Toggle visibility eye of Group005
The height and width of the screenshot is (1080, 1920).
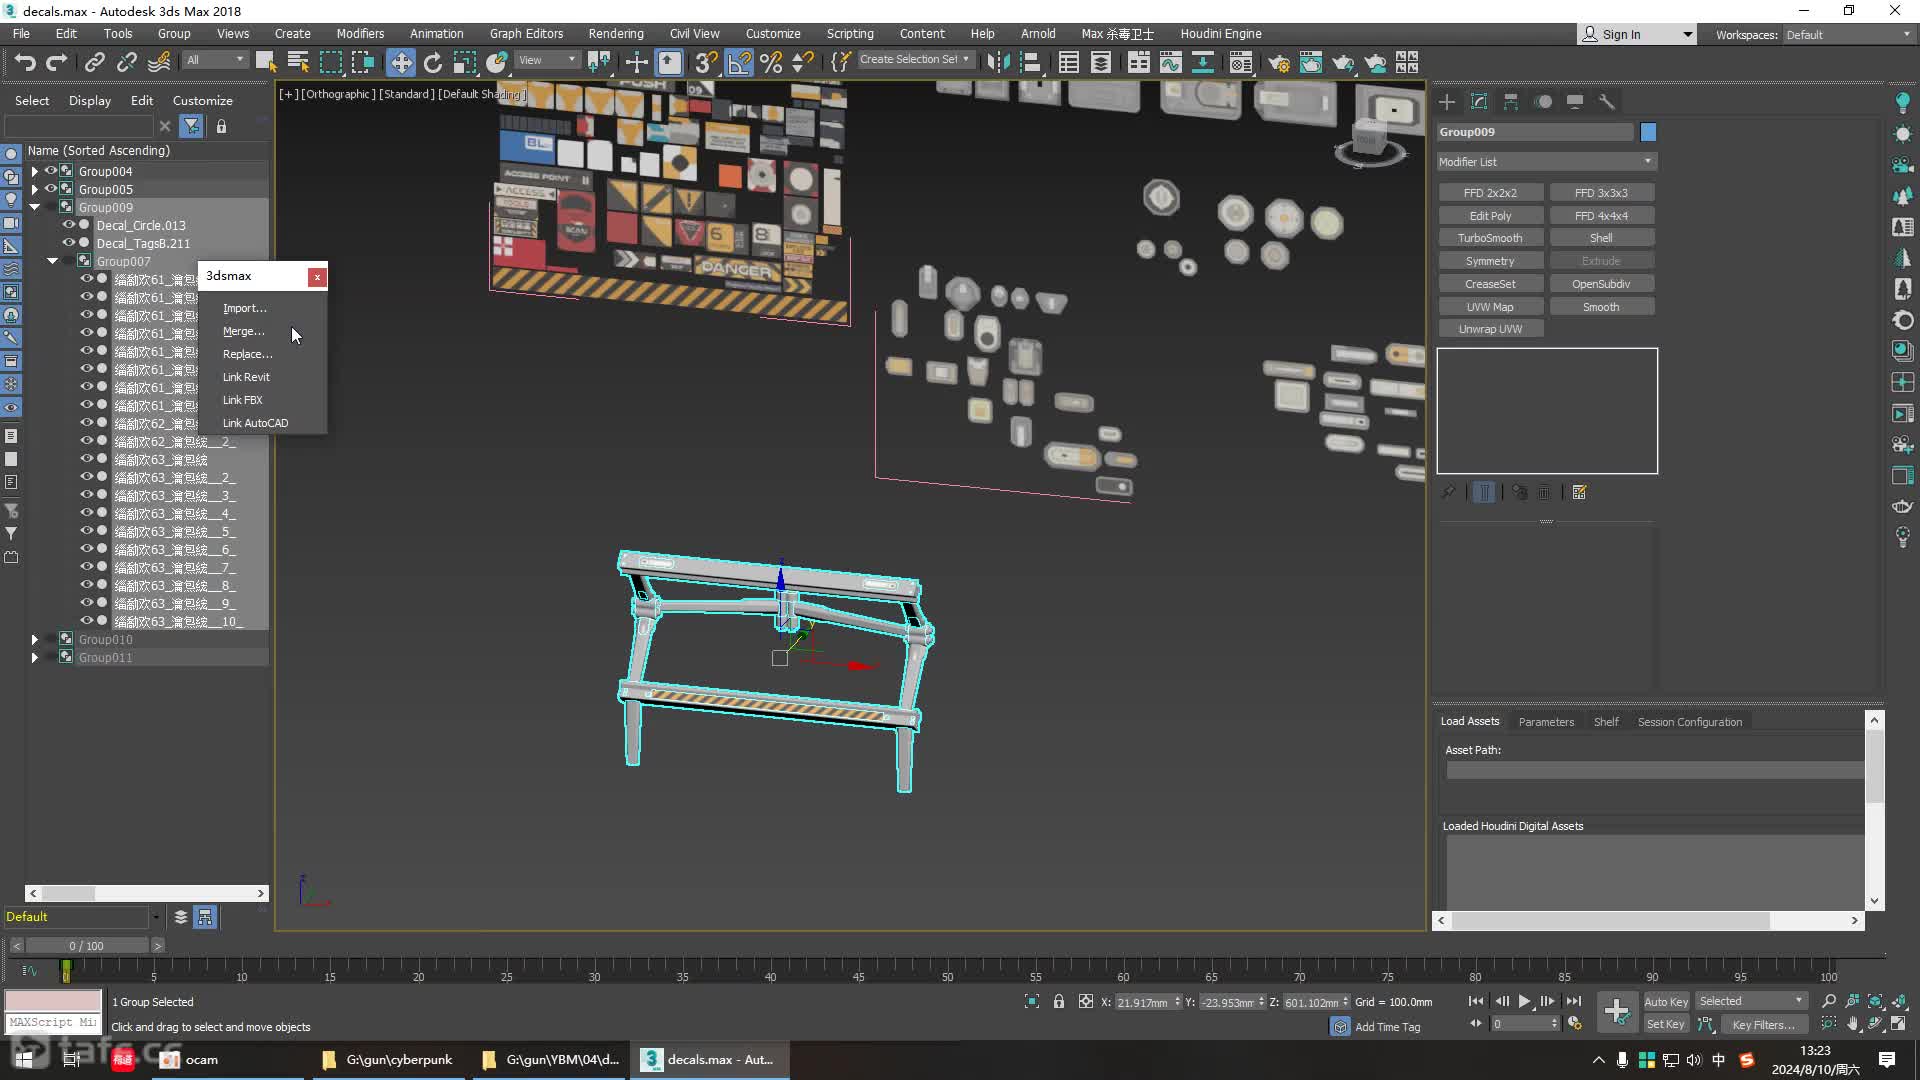tap(50, 189)
